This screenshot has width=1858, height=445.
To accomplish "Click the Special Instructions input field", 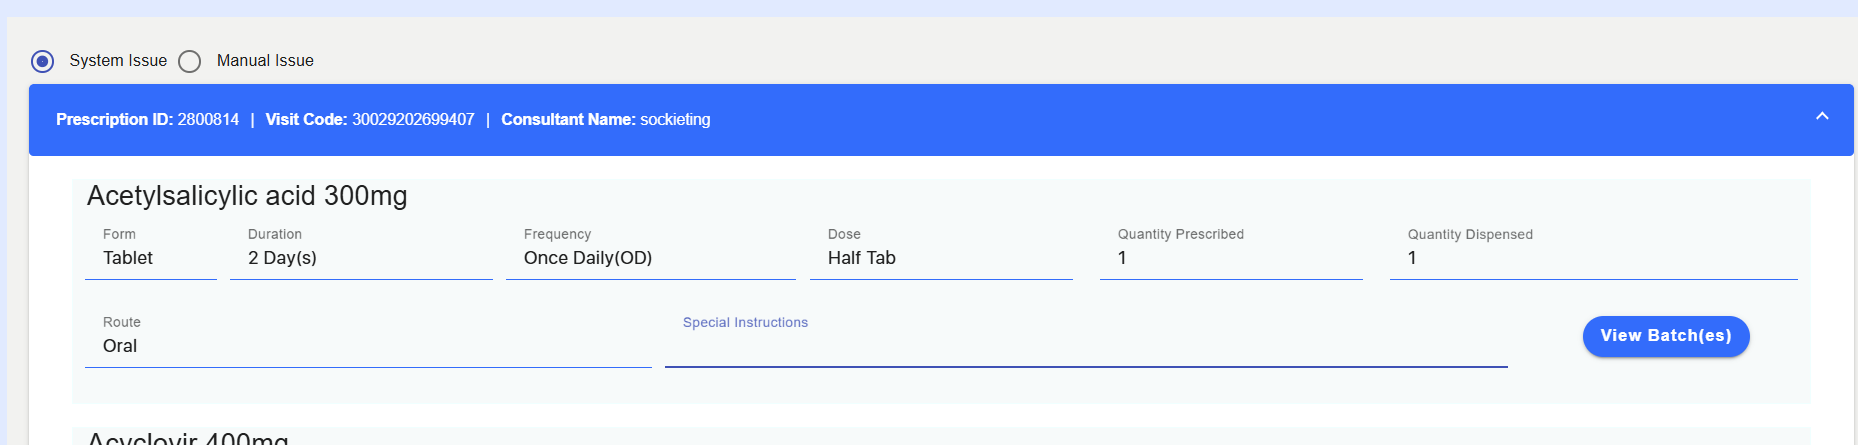I will [1086, 346].
